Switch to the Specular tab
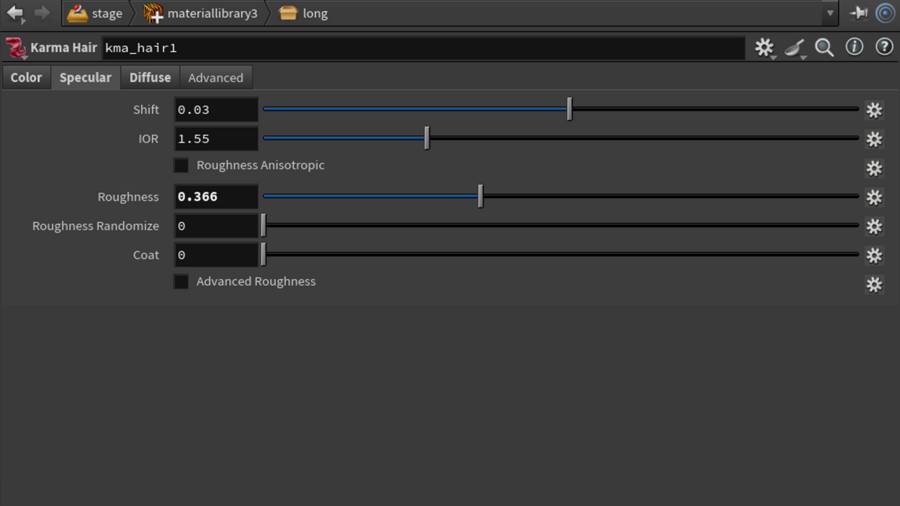 pyautogui.click(x=86, y=77)
